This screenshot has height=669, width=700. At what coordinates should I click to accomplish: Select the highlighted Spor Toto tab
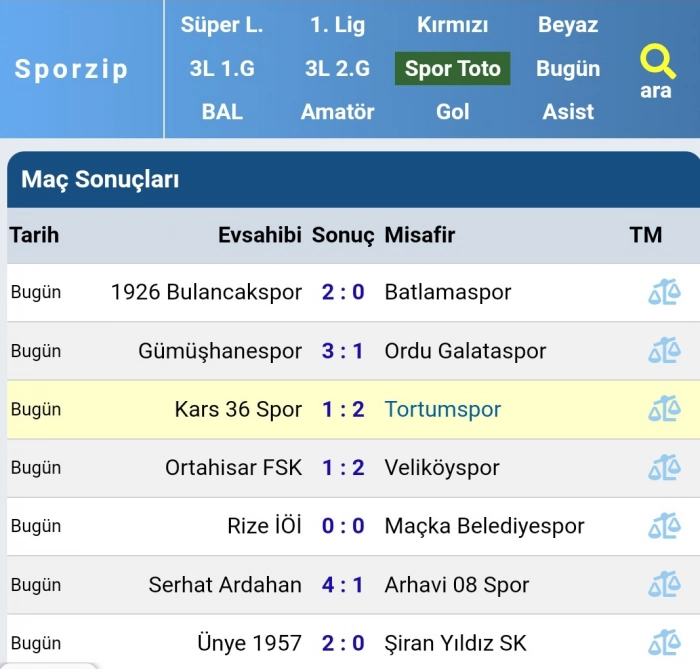453,69
